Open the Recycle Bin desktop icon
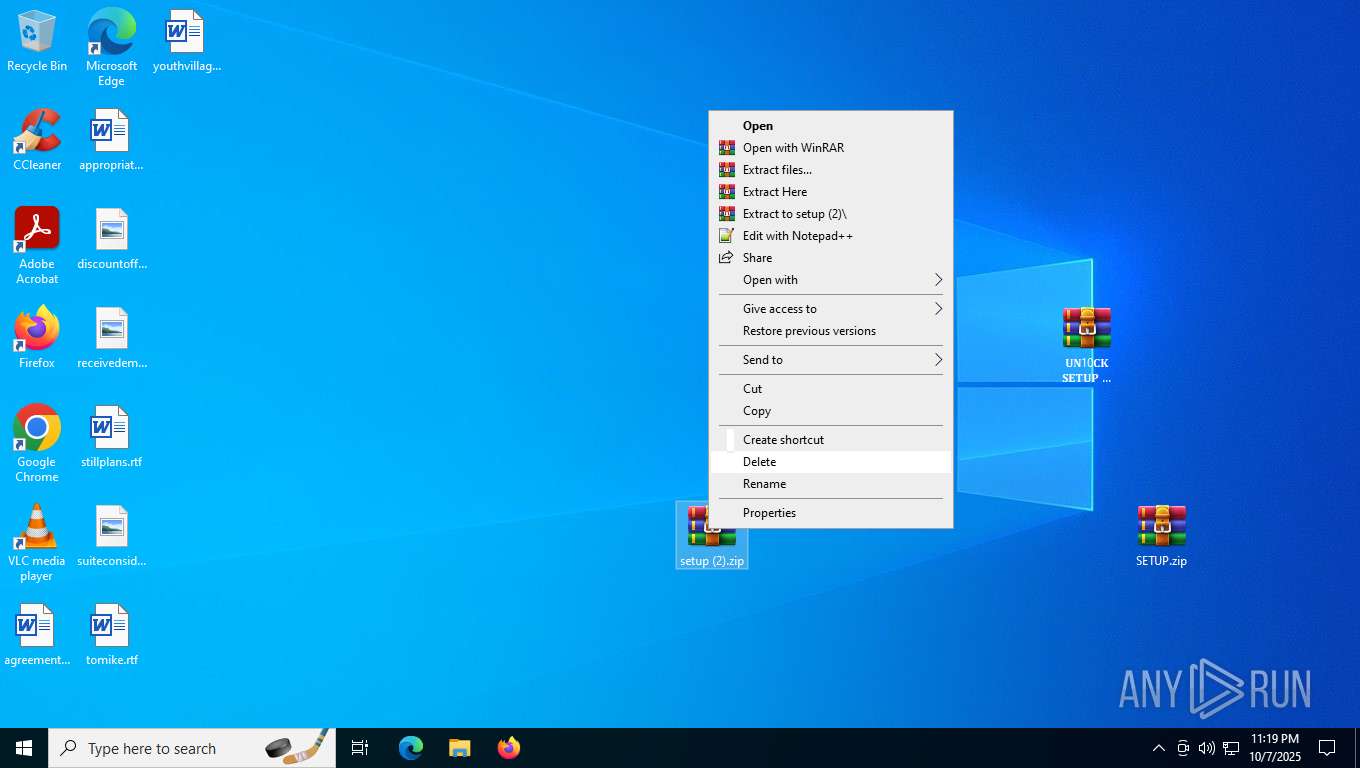The width and height of the screenshot is (1360, 768). point(37,42)
